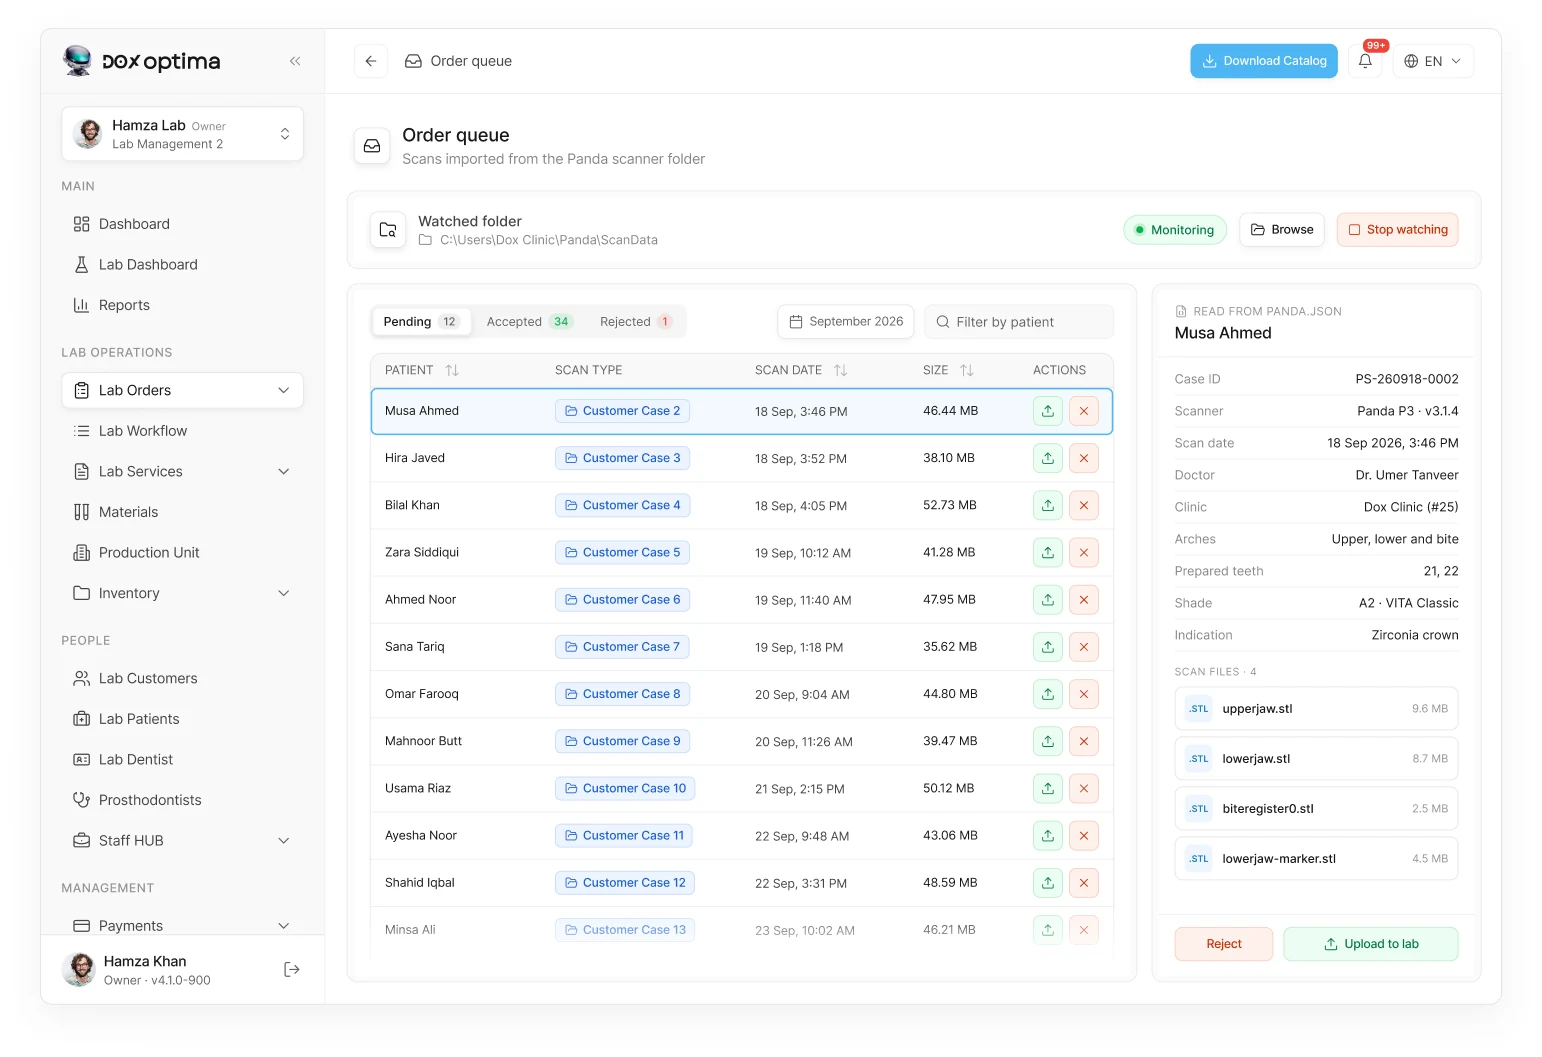Log out using the exit icon
This screenshot has height=1057, width=1542.
(292, 969)
